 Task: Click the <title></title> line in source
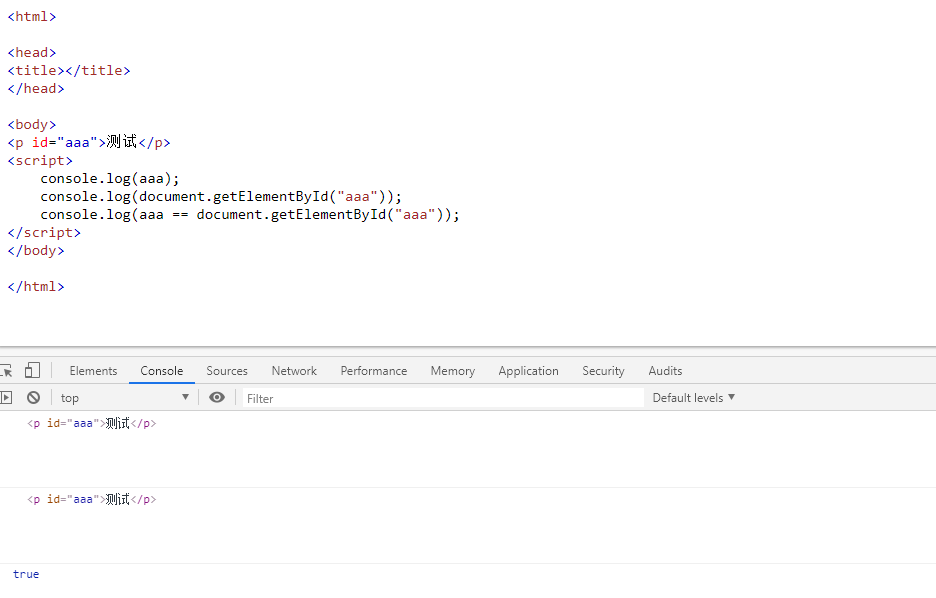tap(69, 70)
